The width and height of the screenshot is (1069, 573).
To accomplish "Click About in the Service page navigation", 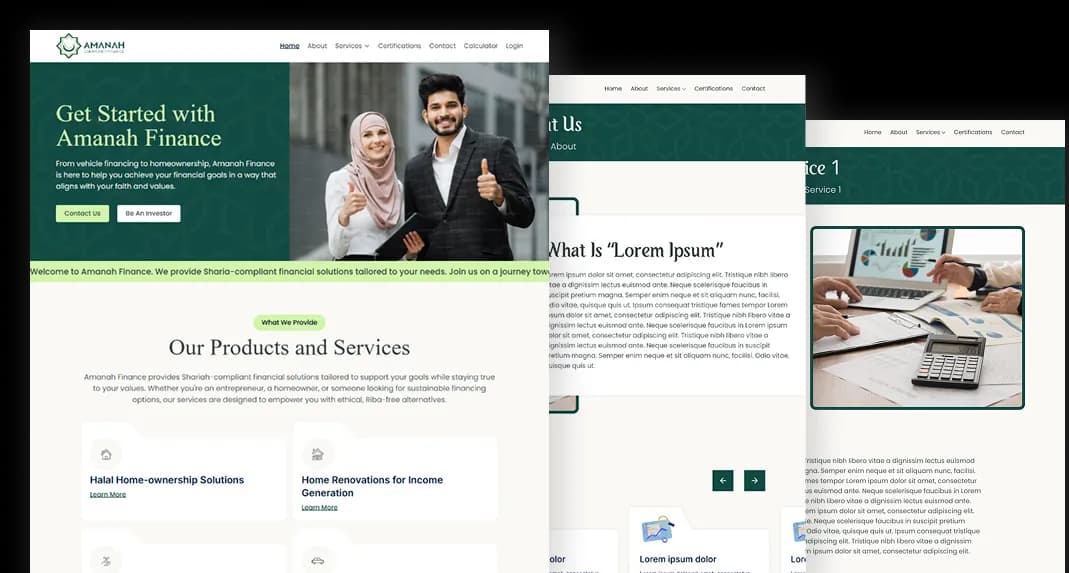I will tap(899, 132).
